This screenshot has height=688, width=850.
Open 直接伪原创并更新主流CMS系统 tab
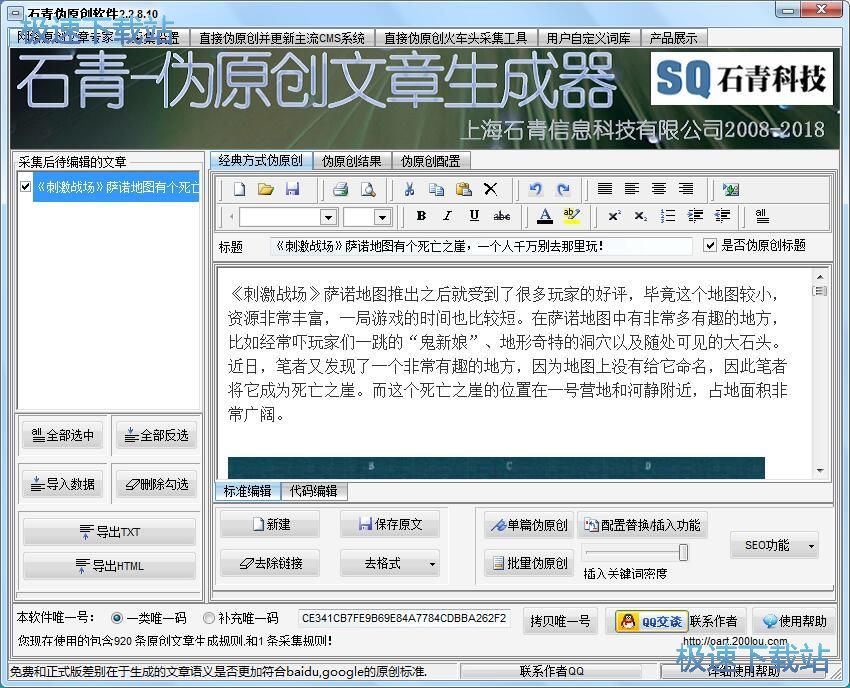(x=282, y=38)
